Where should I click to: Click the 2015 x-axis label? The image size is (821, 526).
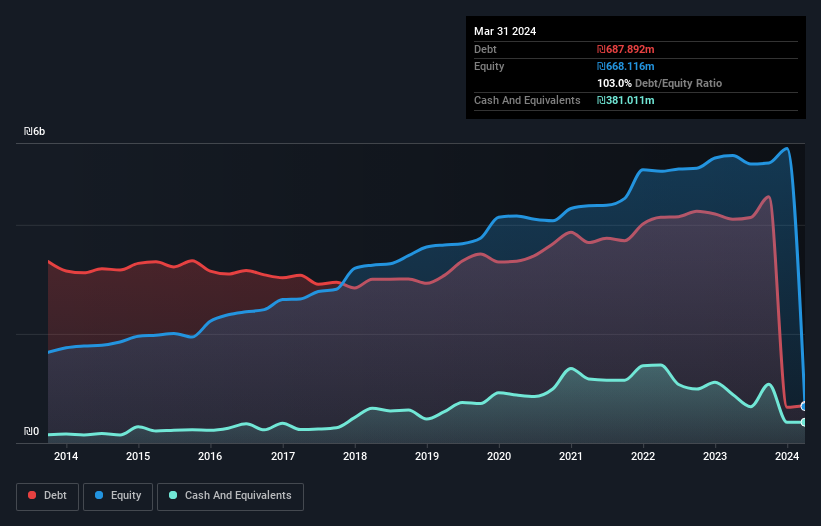[138, 456]
